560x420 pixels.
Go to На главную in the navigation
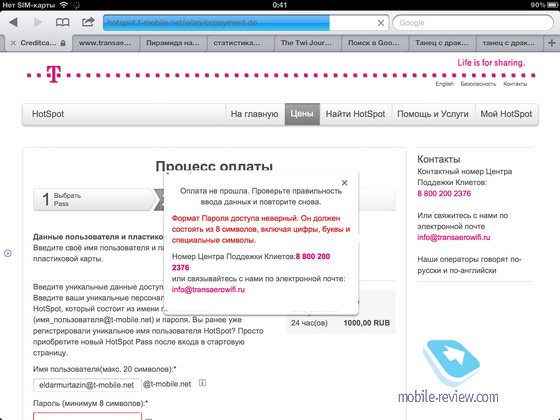point(254,114)
